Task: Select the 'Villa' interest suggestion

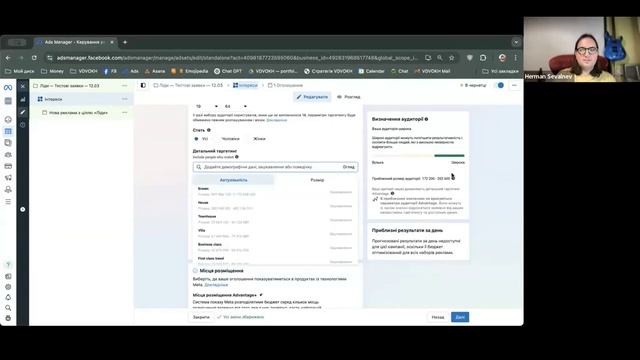Action: pos(276,233)
